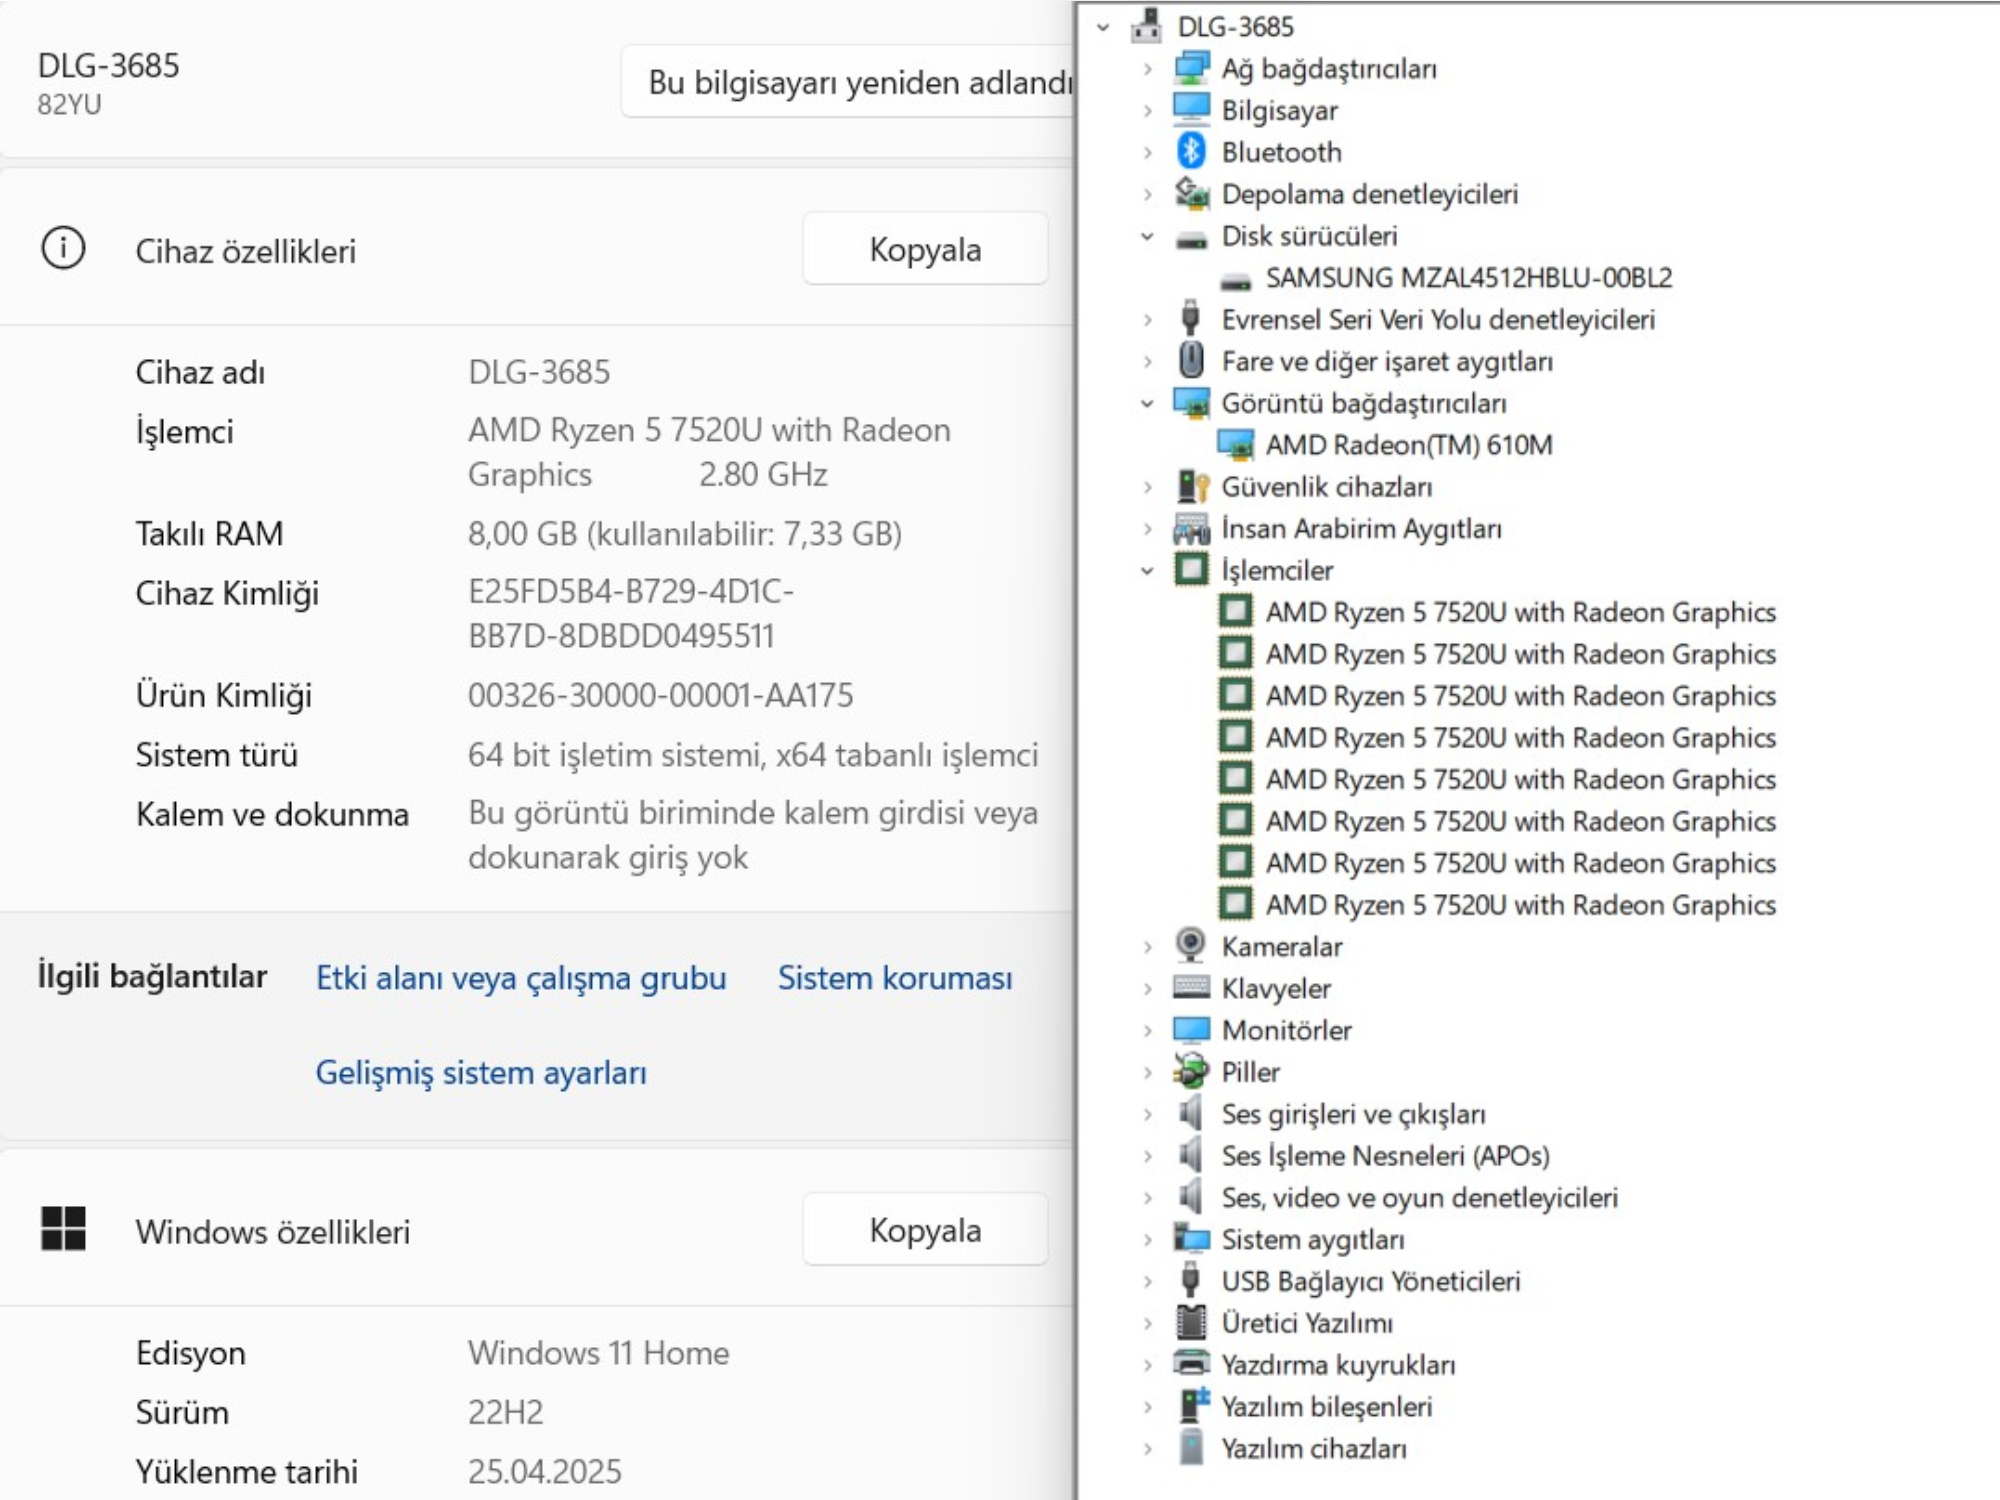
Task: Click the İşlemciler chip icon
Action: [1191, 570]
